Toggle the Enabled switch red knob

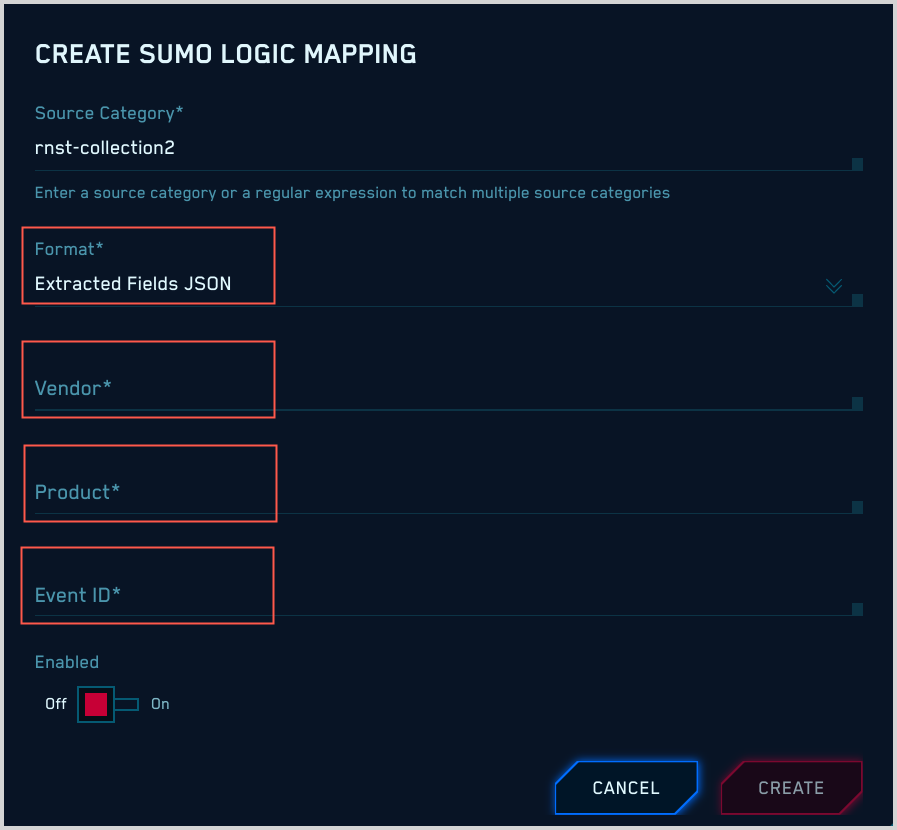(96, 704)
